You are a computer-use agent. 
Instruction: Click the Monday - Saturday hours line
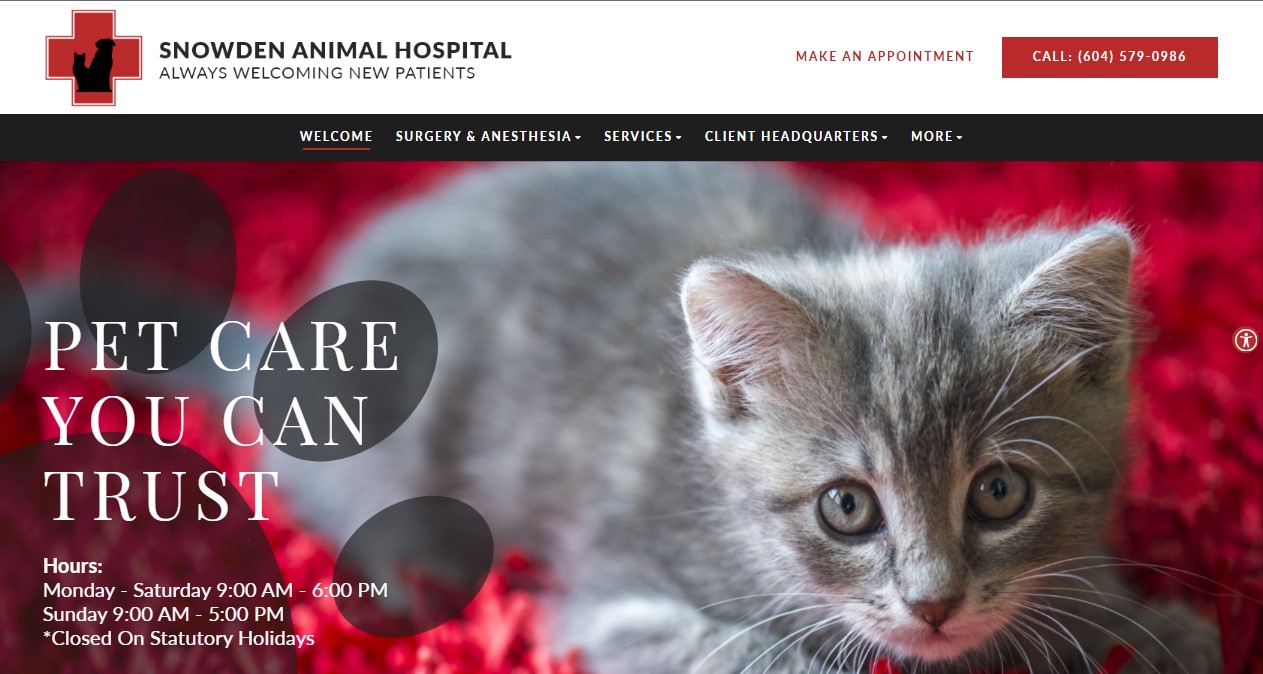pyautogui.click(x=215, y=590)
